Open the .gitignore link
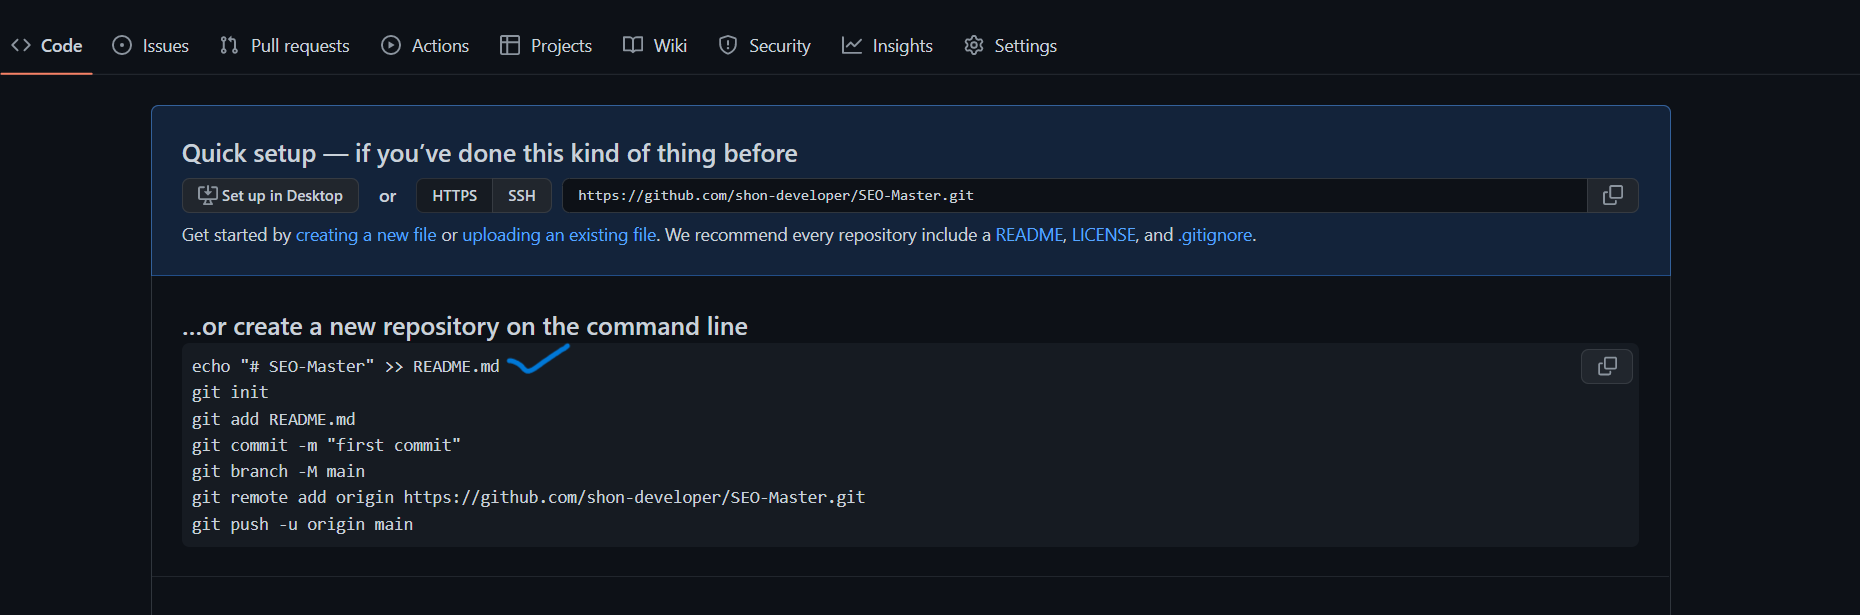Viewport: 1860px width, 615px height. click(1215, 235)
